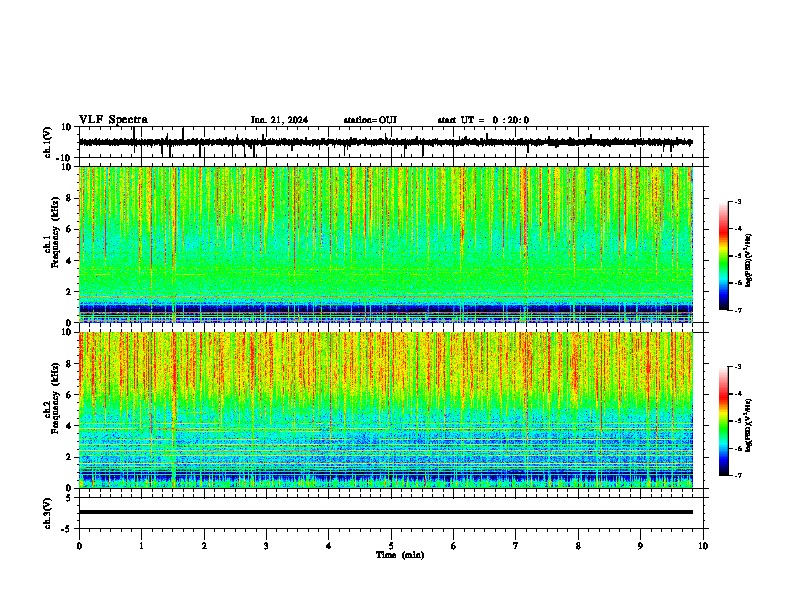Click inside the ch.2 spectrogram panel
The width and height of the screenshot is (792, 612).
click(x=386, y=410)
